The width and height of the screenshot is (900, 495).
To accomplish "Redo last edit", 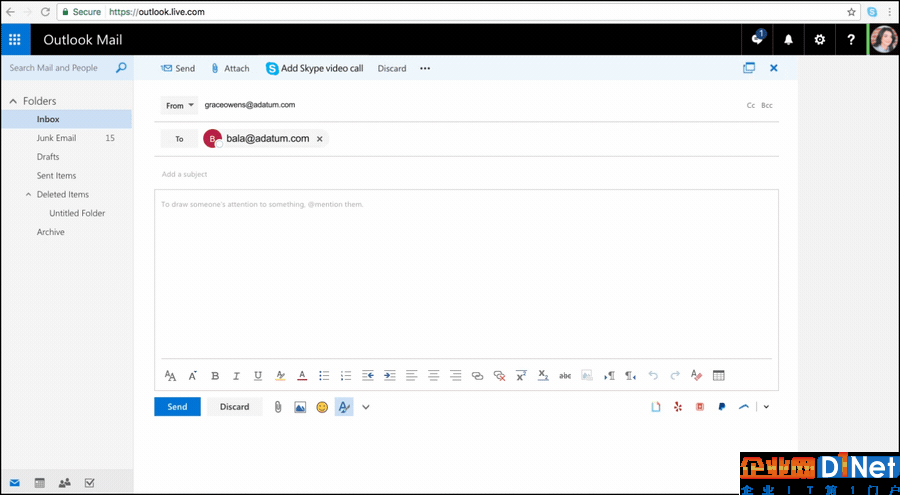I will (675, 376).
